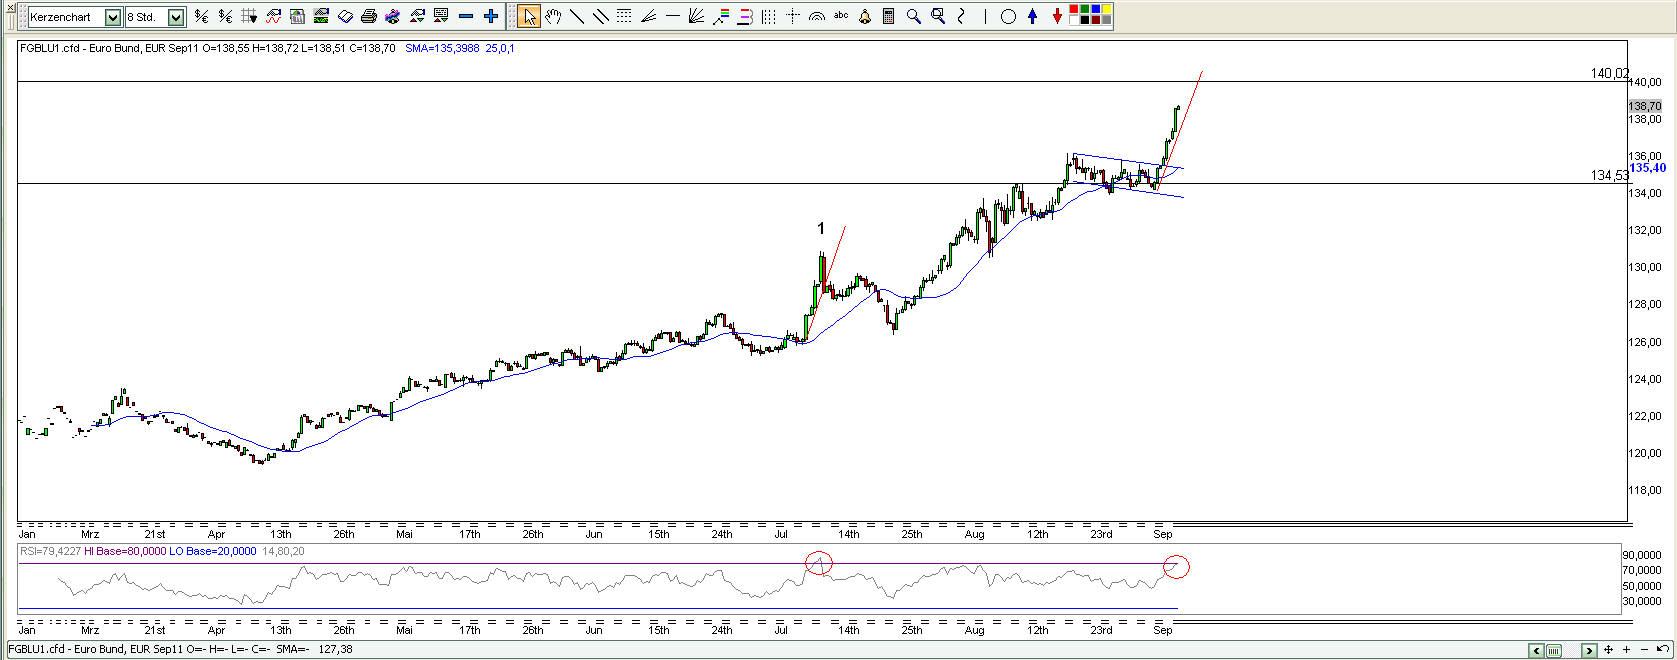Click the blue plus zoom-in button
The image size is (1677, 660).
(x=490, y=16)
